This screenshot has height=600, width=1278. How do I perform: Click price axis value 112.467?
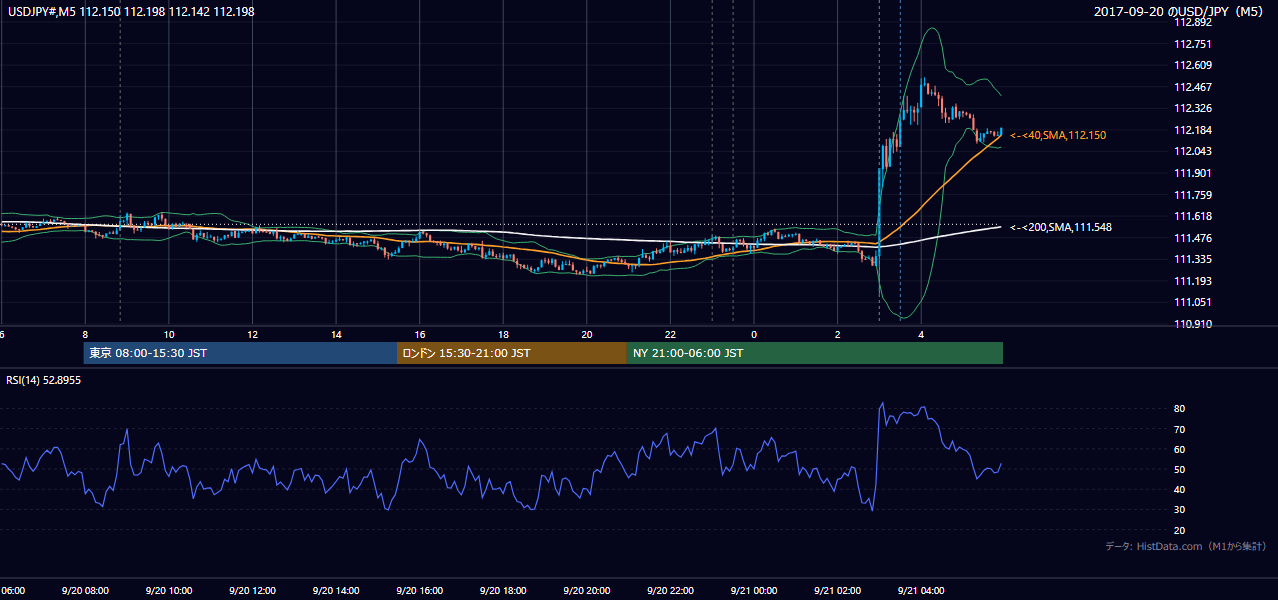[1195, 87]
